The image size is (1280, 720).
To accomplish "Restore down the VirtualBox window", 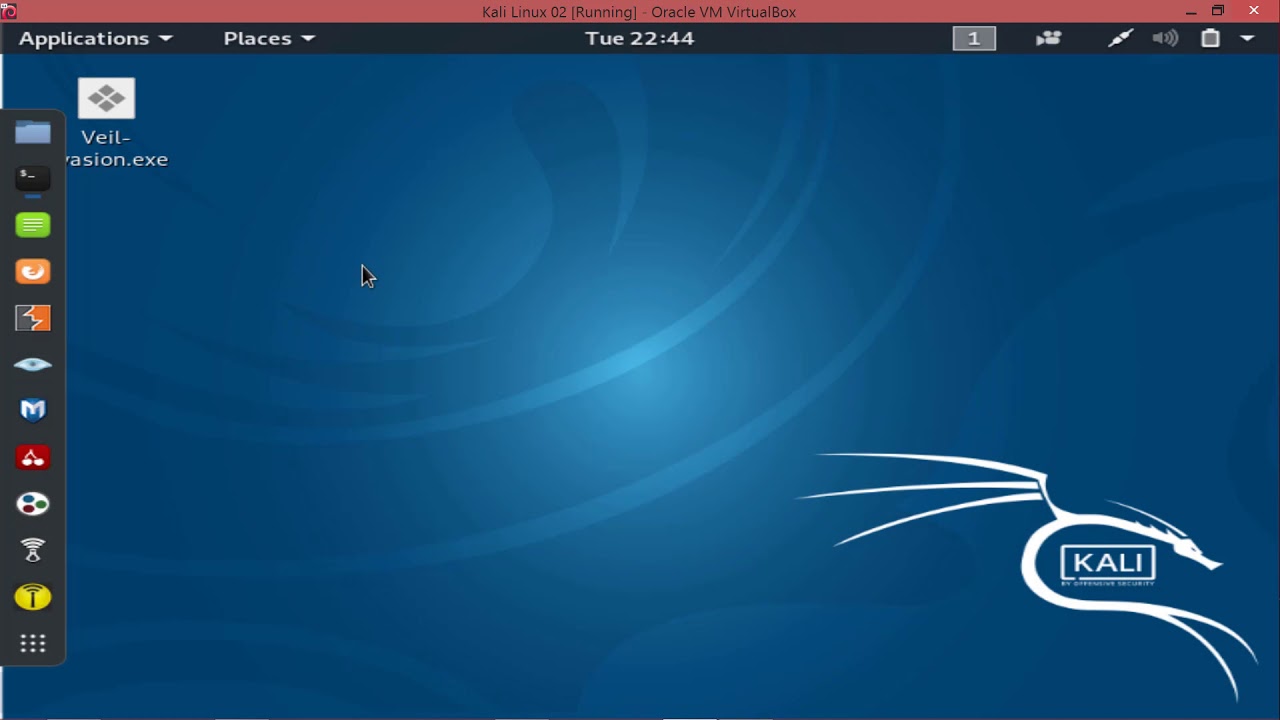I will tap(1218, 11).
